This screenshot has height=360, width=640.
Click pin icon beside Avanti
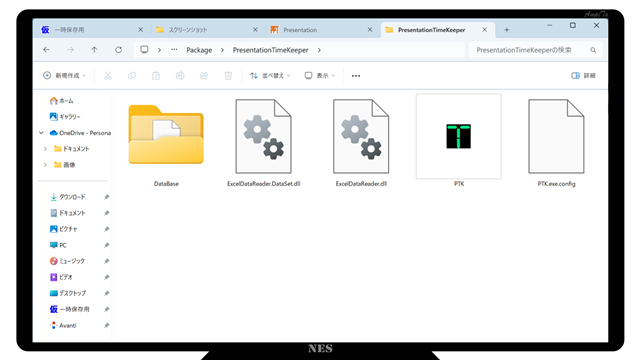[106, 325]
